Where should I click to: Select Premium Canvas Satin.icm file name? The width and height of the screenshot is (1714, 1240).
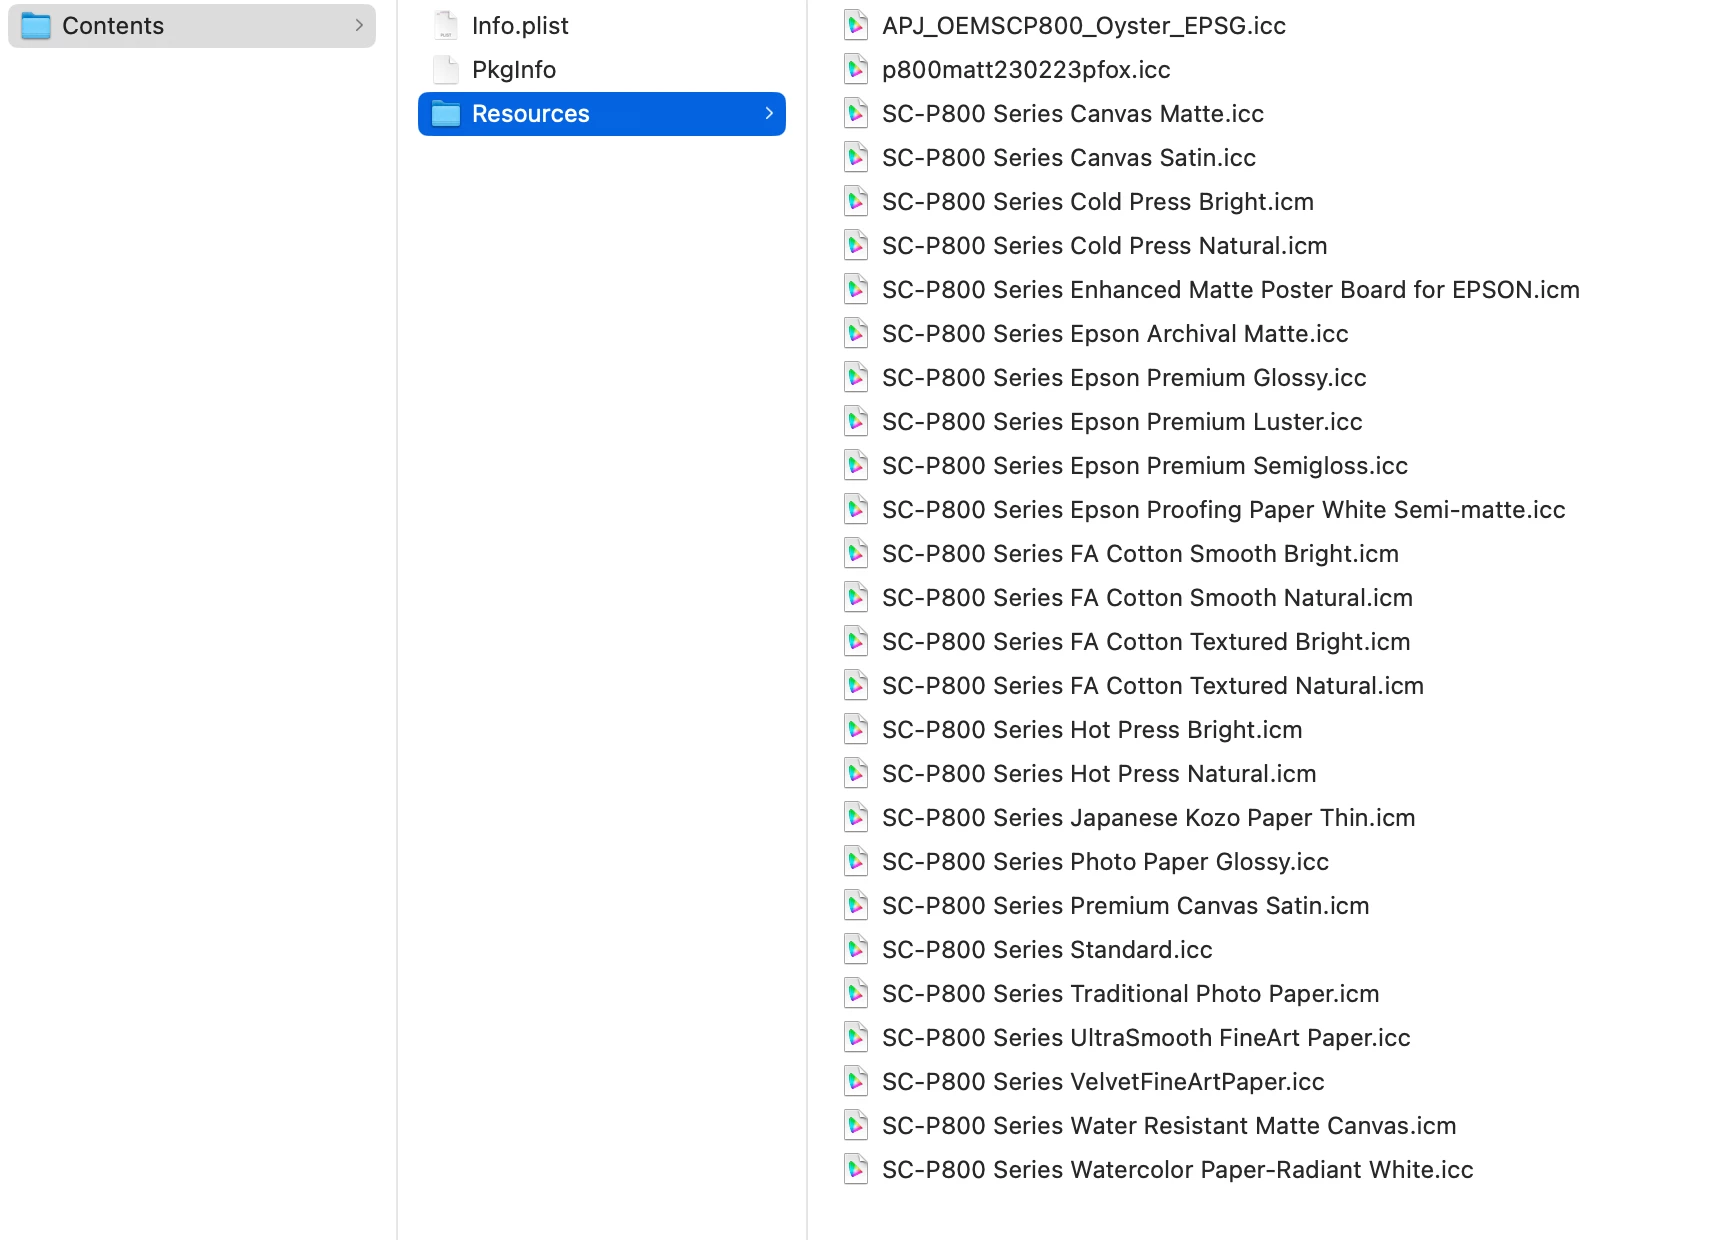coord(1126,906)
